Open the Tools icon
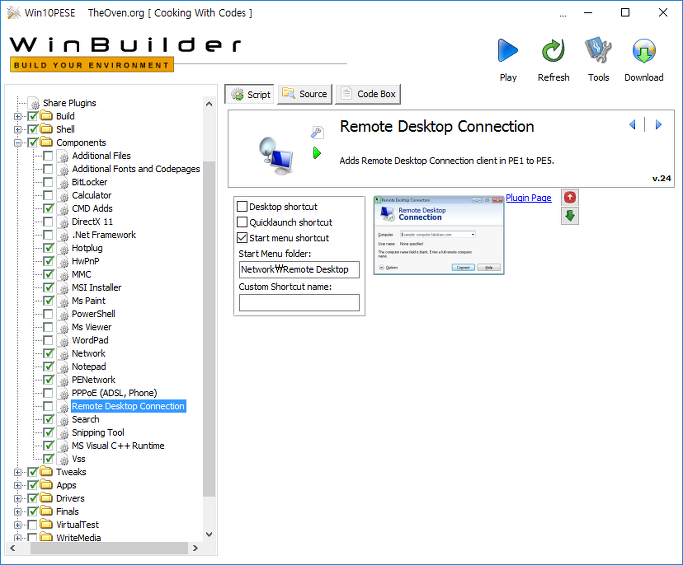 click(x=598, y=51)
